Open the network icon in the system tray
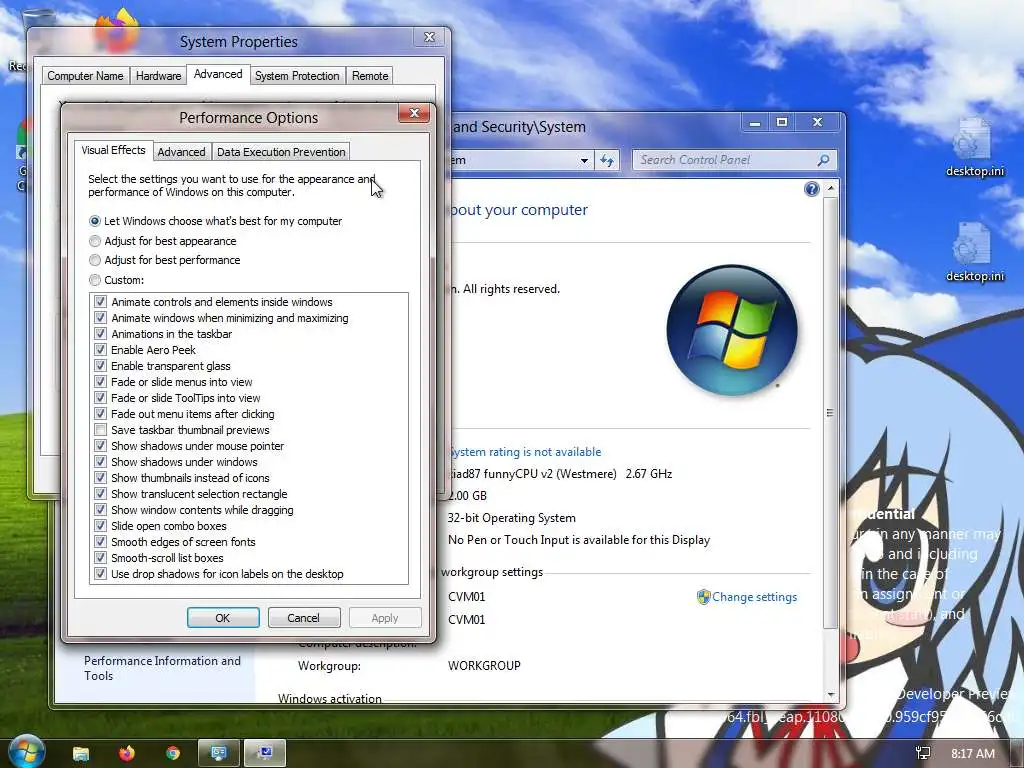 (x=923, y=754)
